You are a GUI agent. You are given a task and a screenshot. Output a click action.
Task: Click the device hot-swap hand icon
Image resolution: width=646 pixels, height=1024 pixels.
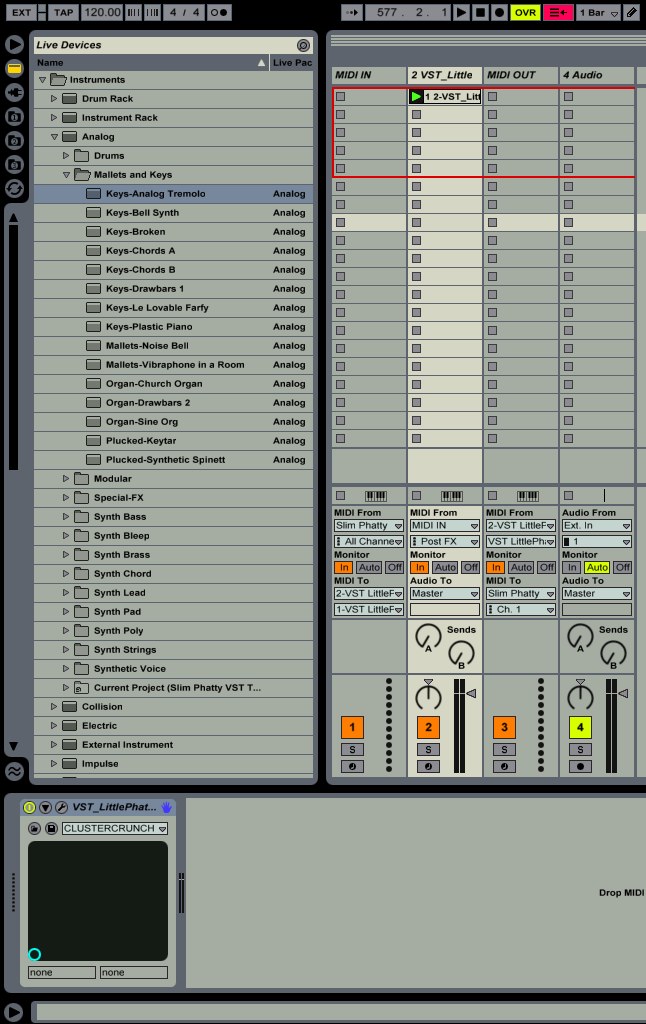pyautogui.click(x=167, y=807)
